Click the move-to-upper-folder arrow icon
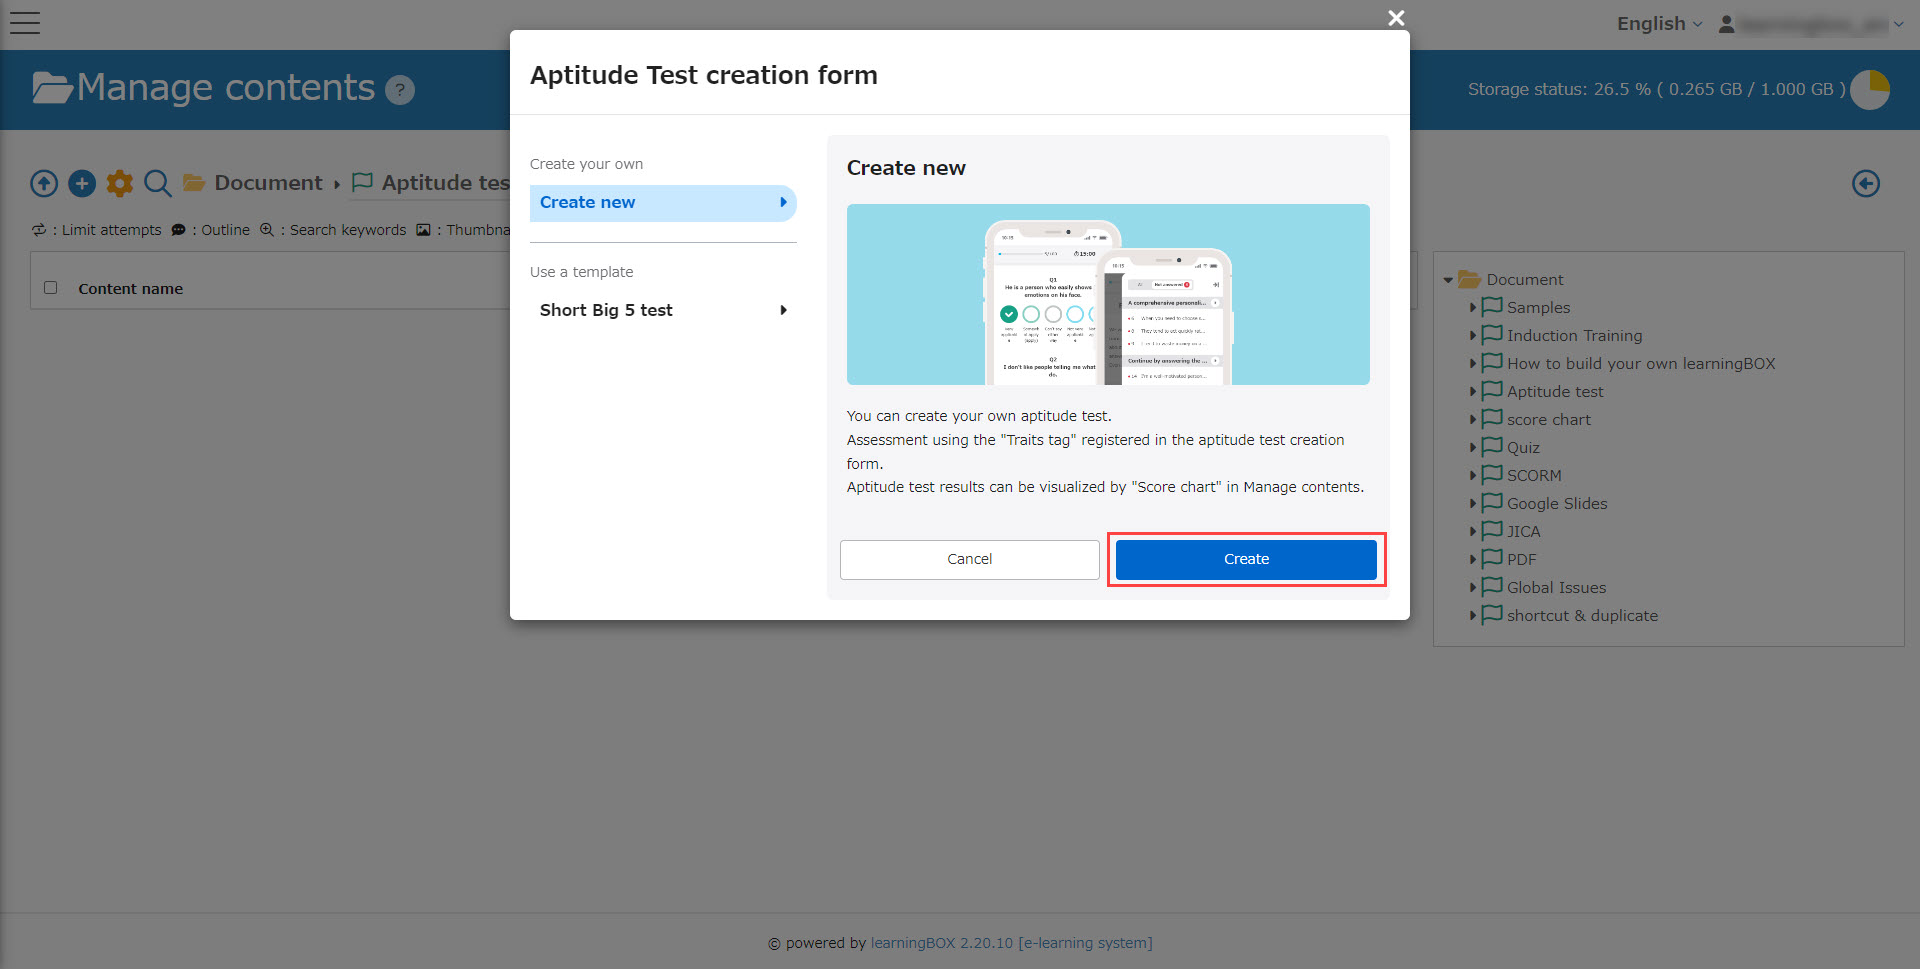Image resolution: width=1920 pixels, height=969 pixels. pyautogui.click(x=43, y=183)
